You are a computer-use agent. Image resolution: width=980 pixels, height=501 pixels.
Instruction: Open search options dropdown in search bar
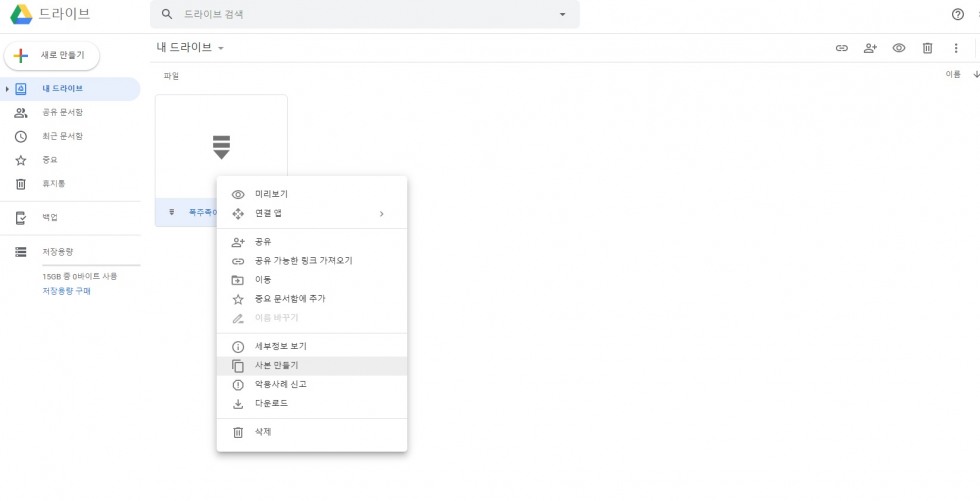(562, 14)
